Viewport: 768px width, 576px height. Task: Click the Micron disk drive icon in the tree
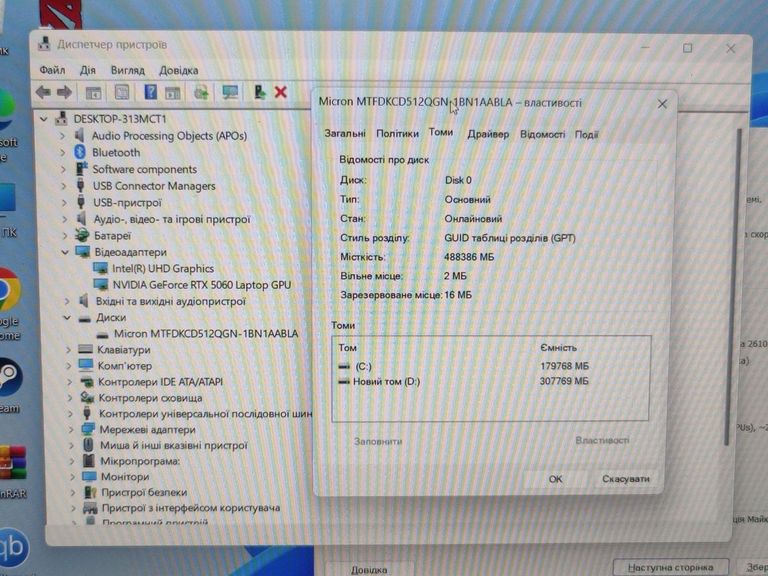tap(102, 335)
